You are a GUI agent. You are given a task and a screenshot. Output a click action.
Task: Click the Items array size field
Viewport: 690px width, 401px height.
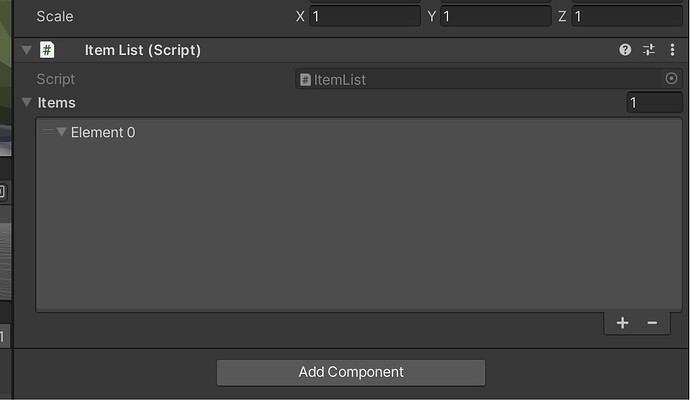point(654,103)
